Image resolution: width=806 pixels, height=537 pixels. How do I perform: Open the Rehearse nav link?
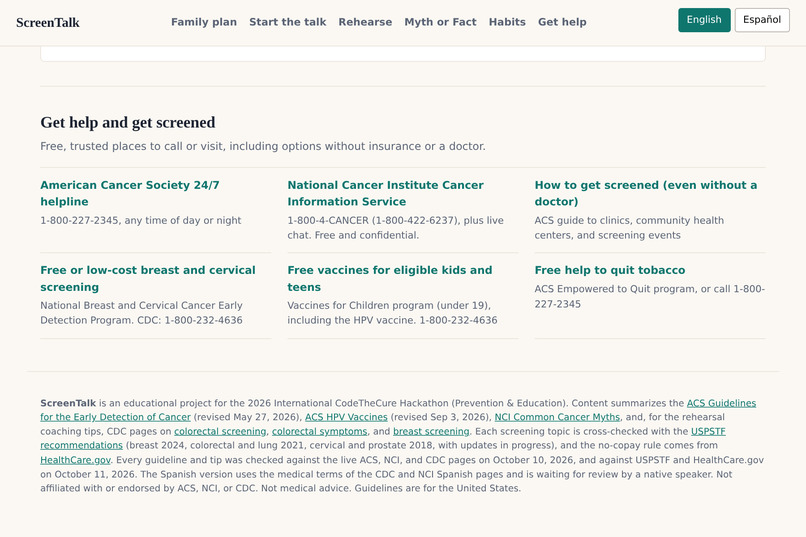pos(365,22)
